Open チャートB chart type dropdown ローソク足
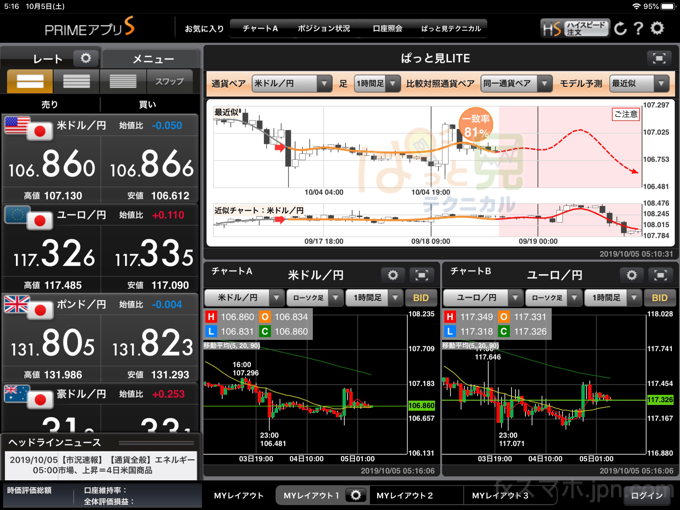The height and width of the screenshot is (510, 680). click(553, 298)
